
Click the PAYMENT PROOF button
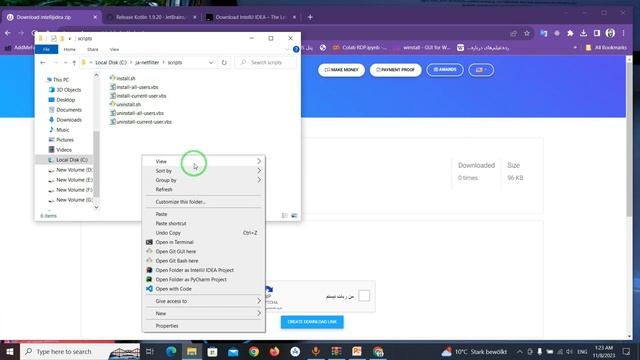point(395,70)
